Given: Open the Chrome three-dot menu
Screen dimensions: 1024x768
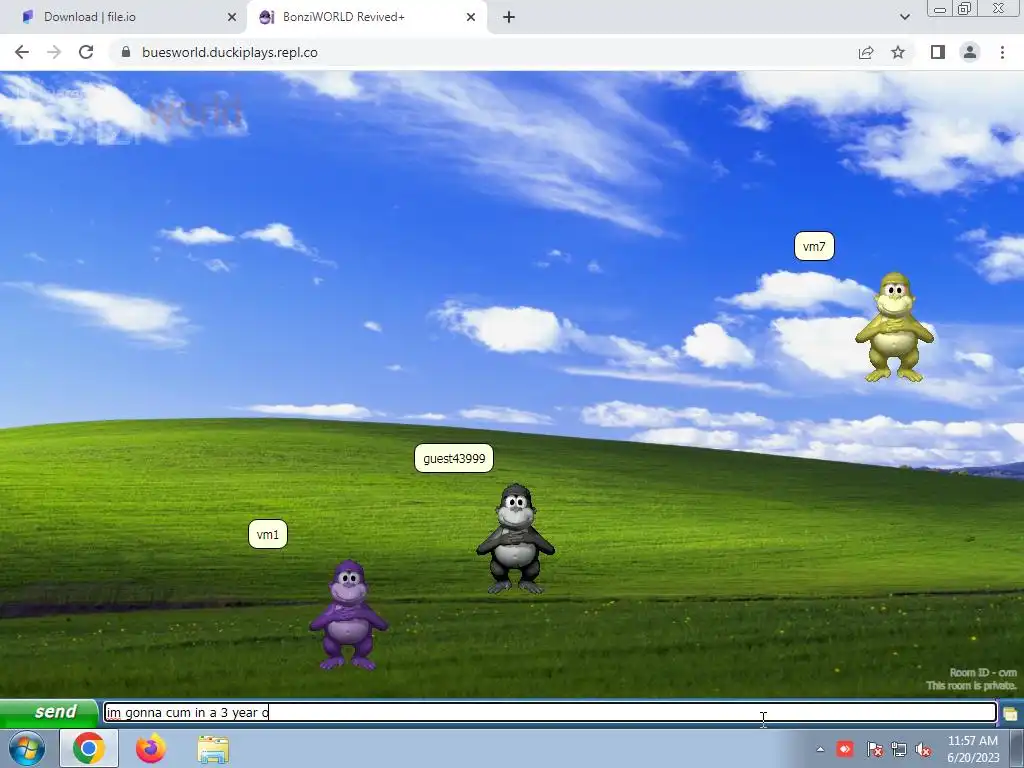Looking at the screenshot, I should tap(1002, 52).
